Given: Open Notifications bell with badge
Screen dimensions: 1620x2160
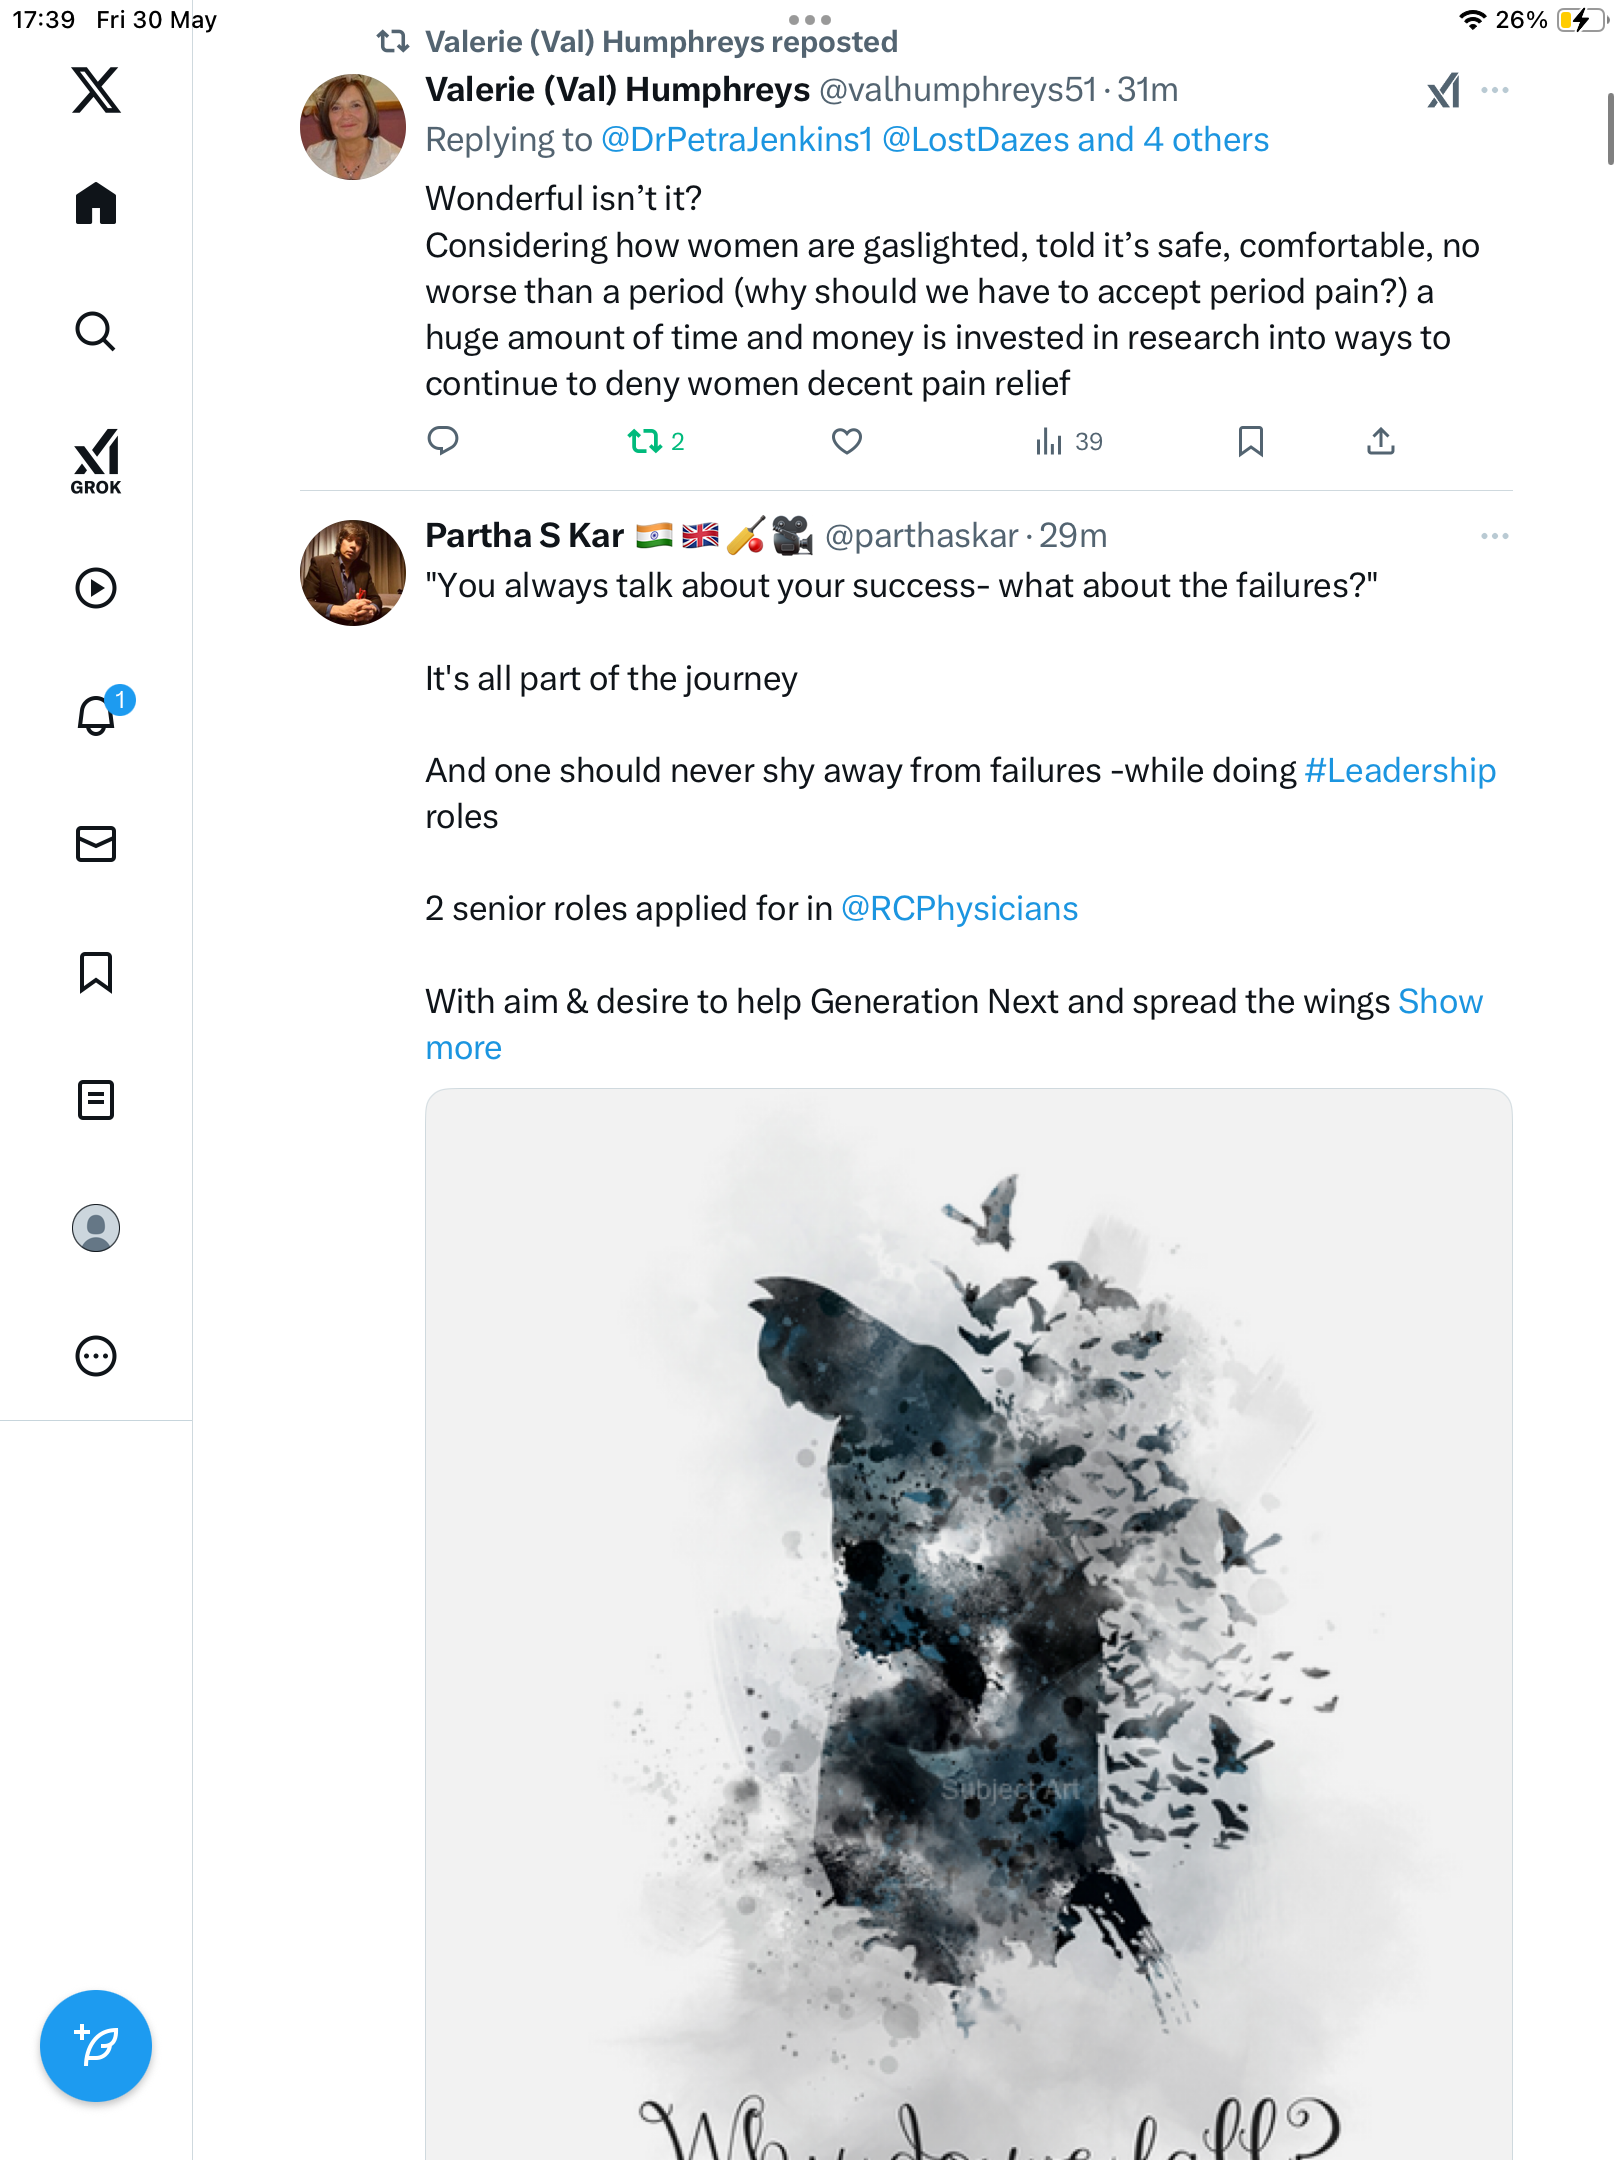Looking at the screenshot, I should click(100, 713).
